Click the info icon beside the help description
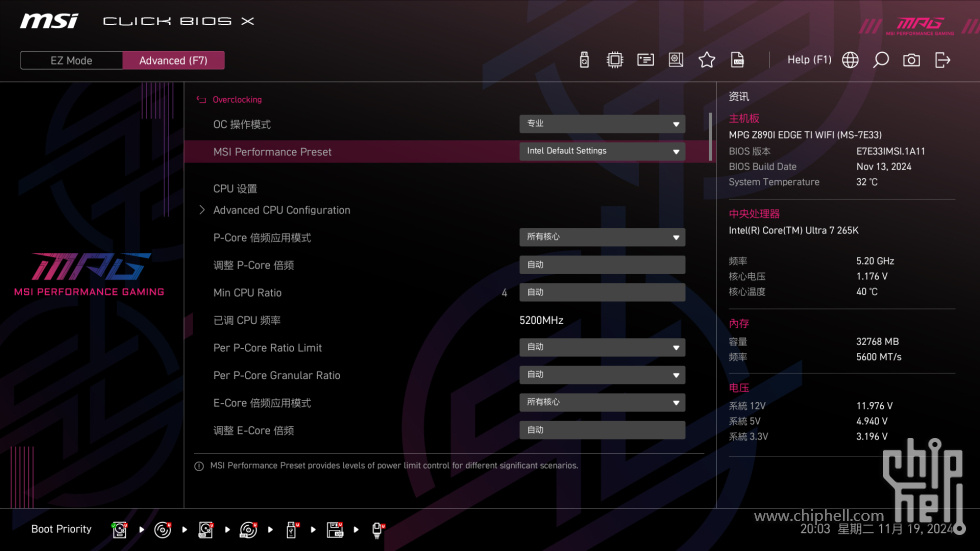Screen dimensions: 980x551 pos(199,466)
